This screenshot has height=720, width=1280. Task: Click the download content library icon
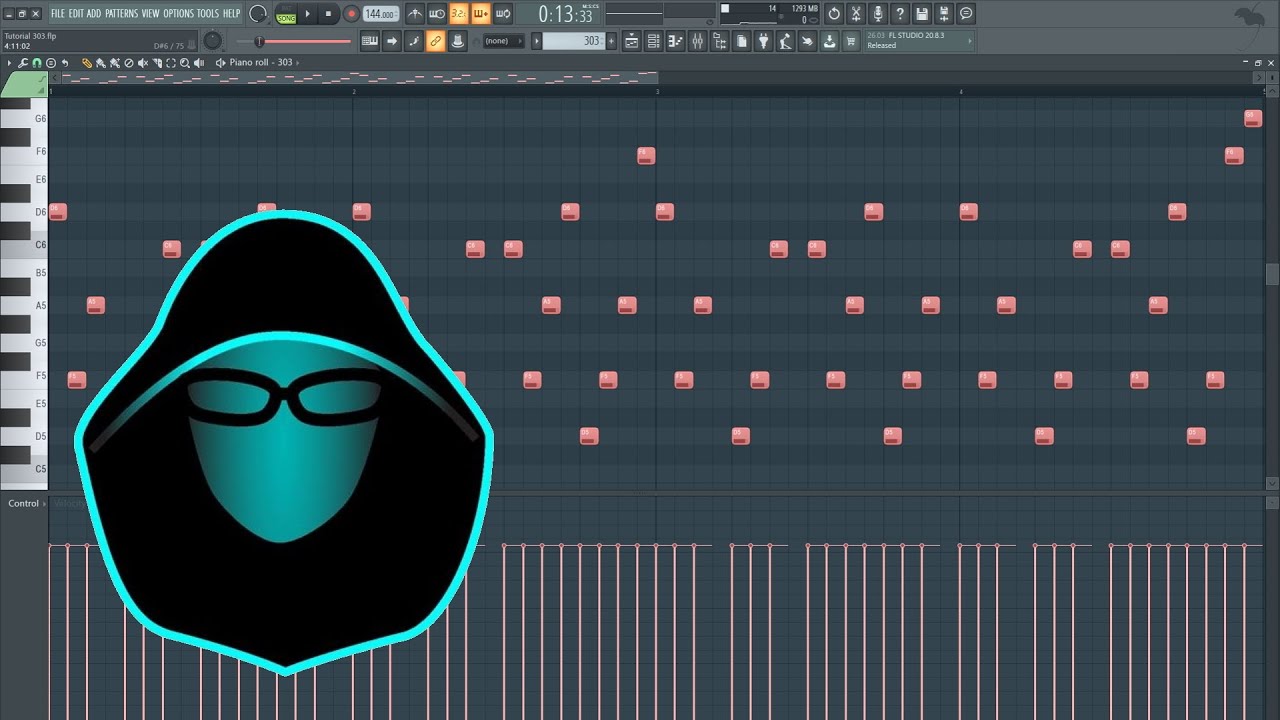tap(829, 41)
